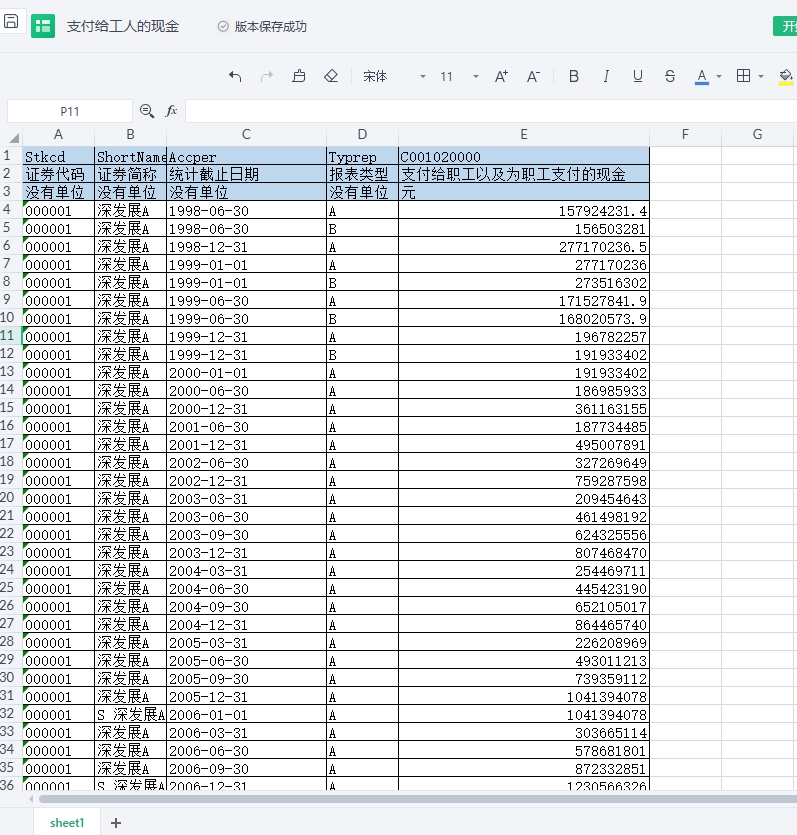797x835 pixels.
Task: Click document title 支付给工人的现金
Action: (x=122, y=26)
